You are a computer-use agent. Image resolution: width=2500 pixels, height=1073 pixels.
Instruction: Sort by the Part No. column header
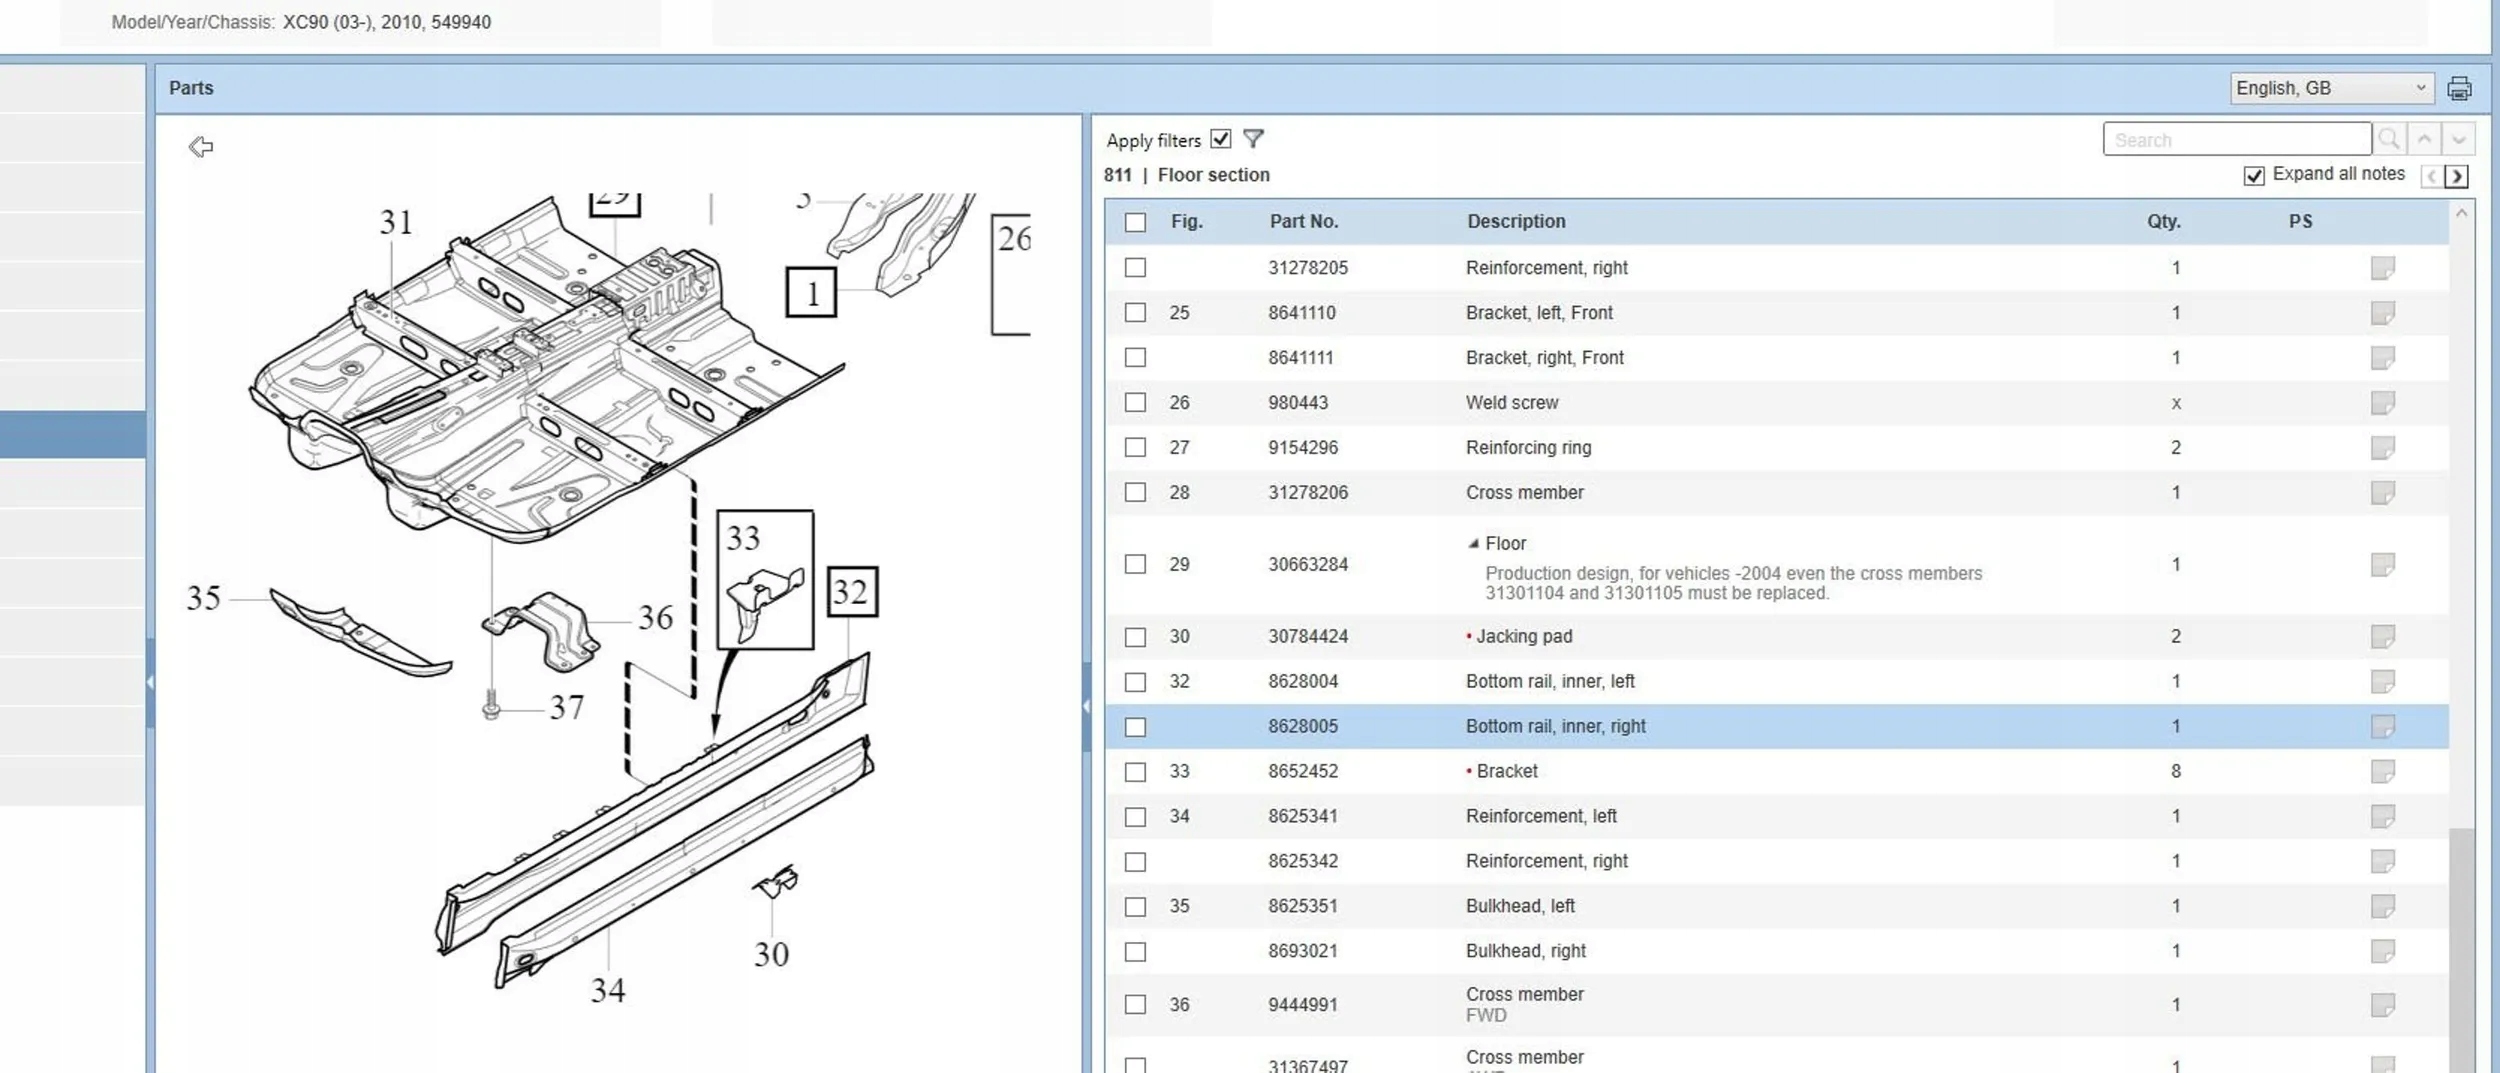[1304, 222]
